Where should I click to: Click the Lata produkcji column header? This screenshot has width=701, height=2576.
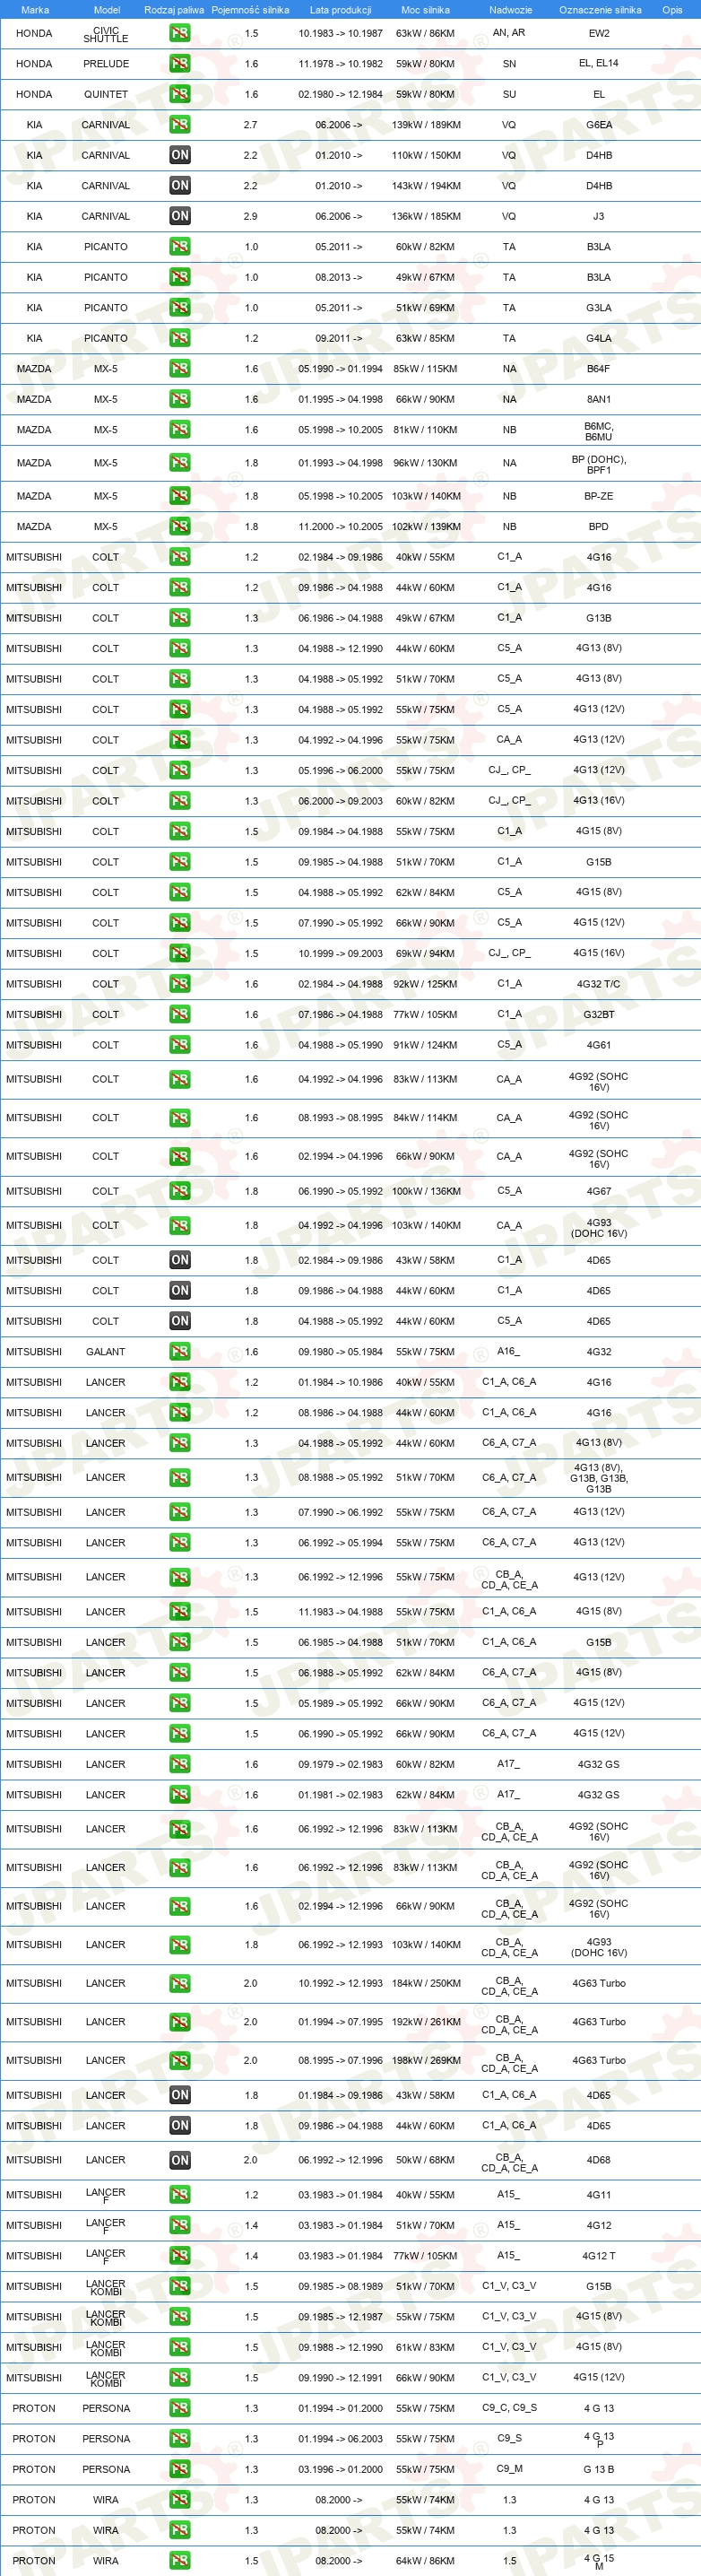click(x=341, y=10)
